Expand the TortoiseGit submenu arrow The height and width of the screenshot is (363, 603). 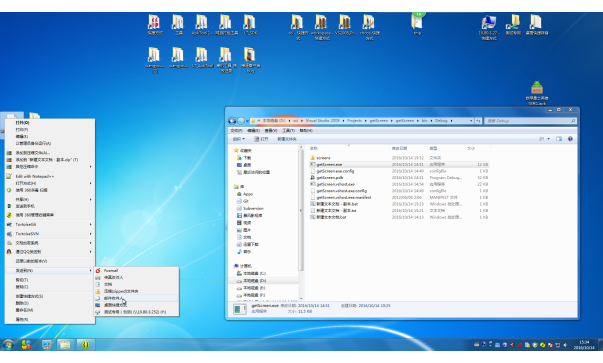91,224
